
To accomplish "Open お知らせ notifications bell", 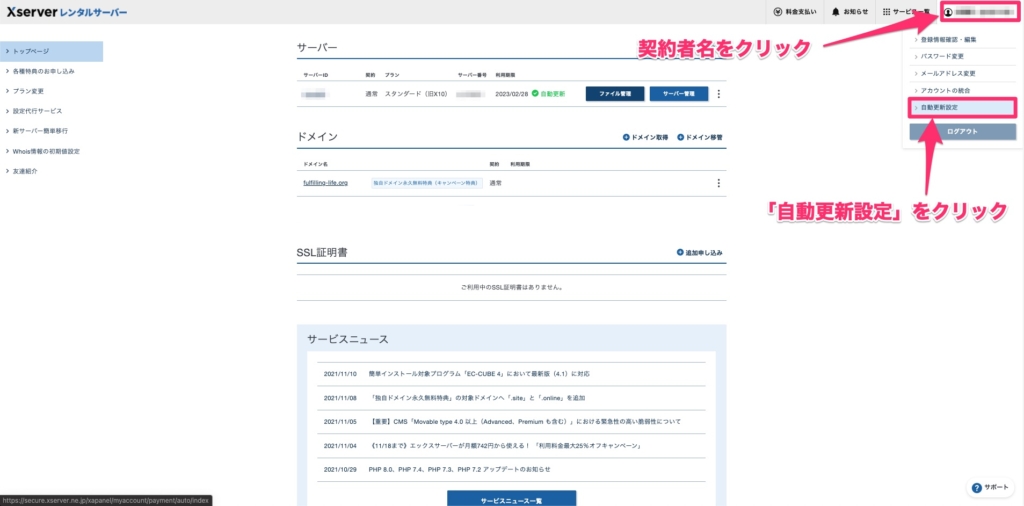I will coord(836,12).
